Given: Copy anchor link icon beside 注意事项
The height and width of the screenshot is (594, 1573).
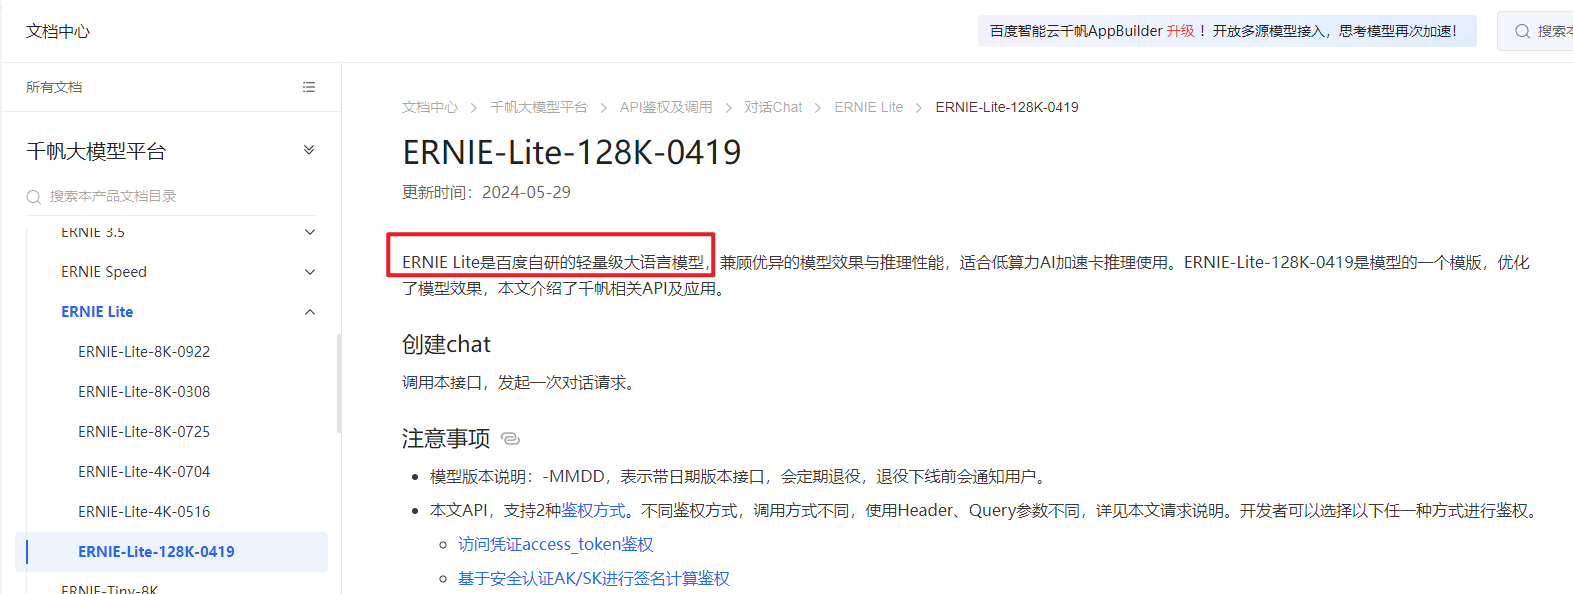Looking at the screenshot, I should [510, 439].
